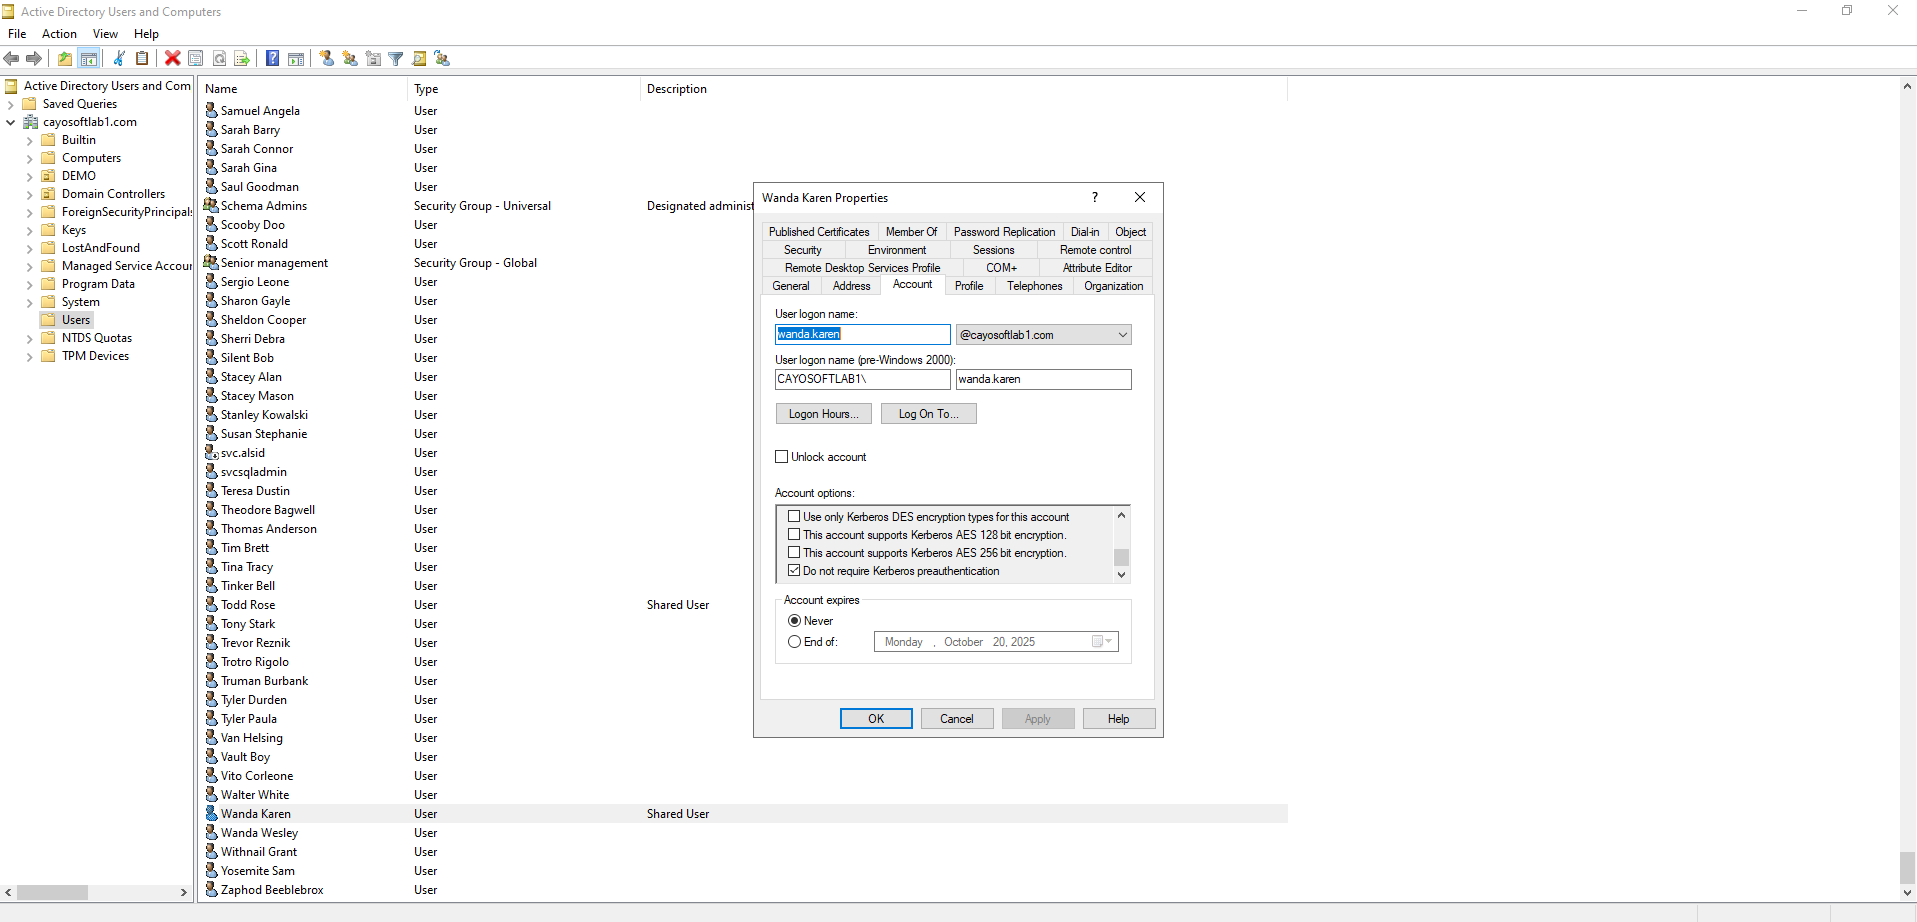Screen dimensions: 1917x922
Task: Click the Create new user icon
Action: click(x=327, y=58)
